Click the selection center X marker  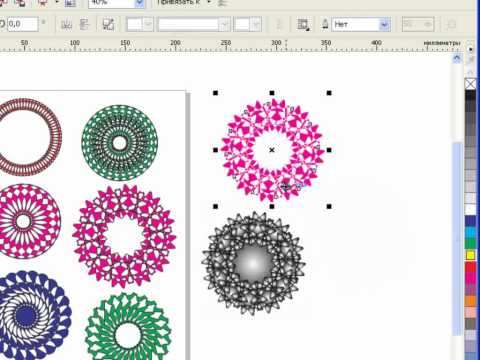pos(272,150)
